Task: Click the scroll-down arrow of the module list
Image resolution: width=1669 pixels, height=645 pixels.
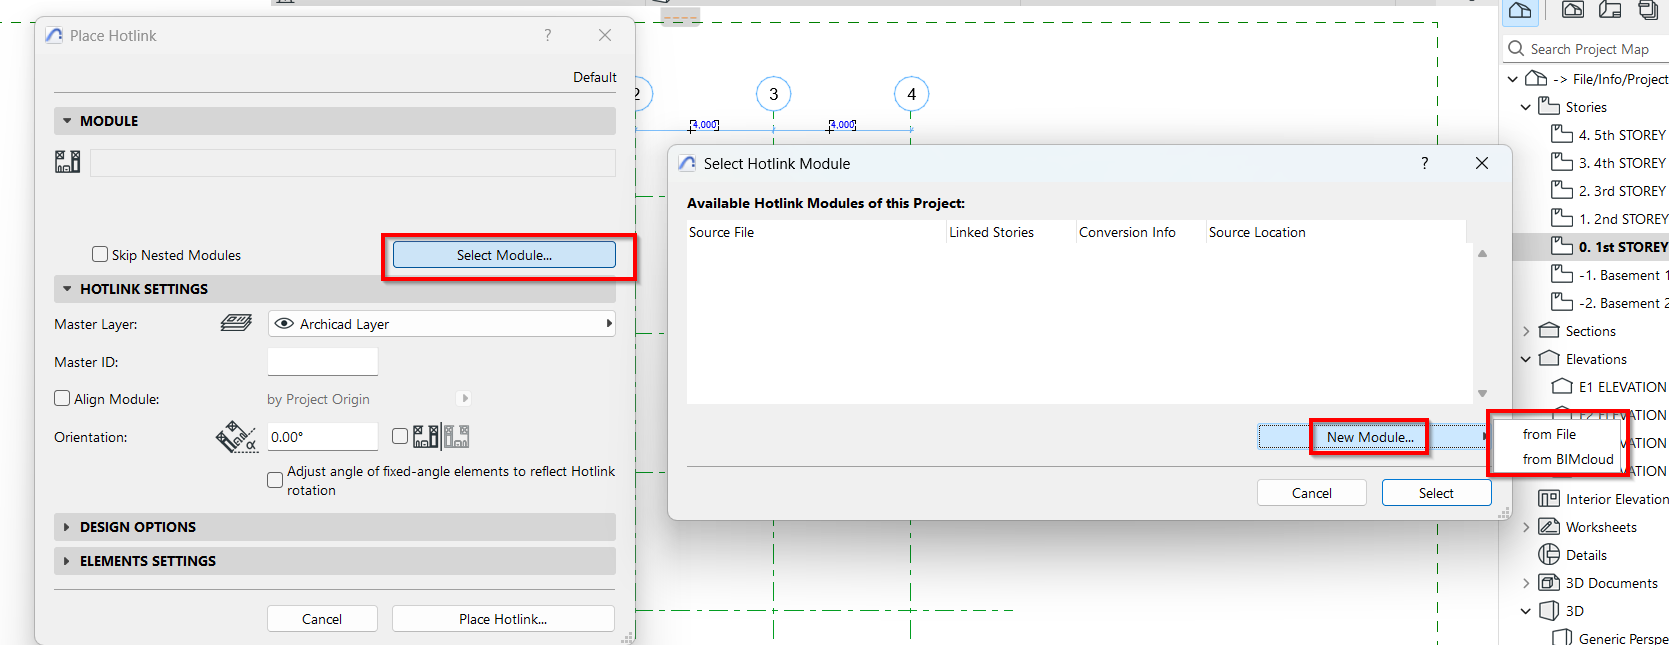Action: click(x=1482, y=393)
